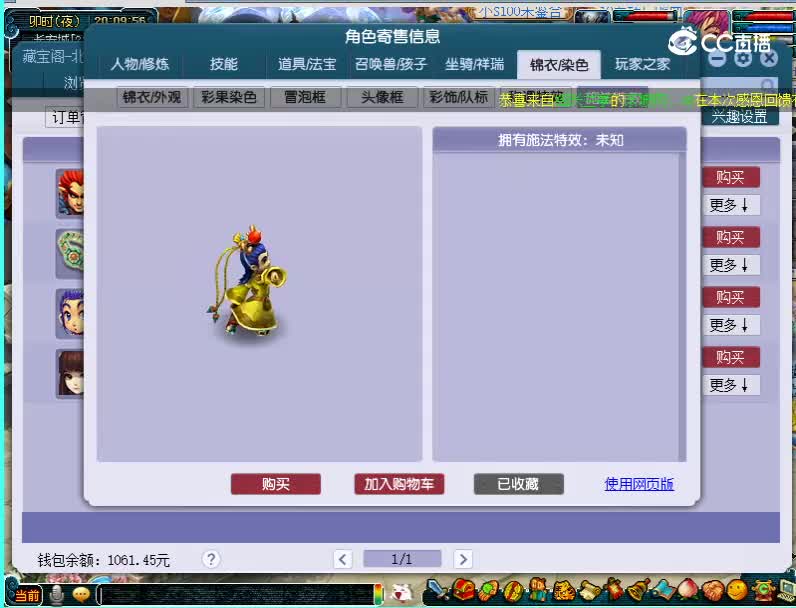796x608 pixels.
Task: Click the red-gold trade icon in bottom toolbar
Action: coord(513,591)
